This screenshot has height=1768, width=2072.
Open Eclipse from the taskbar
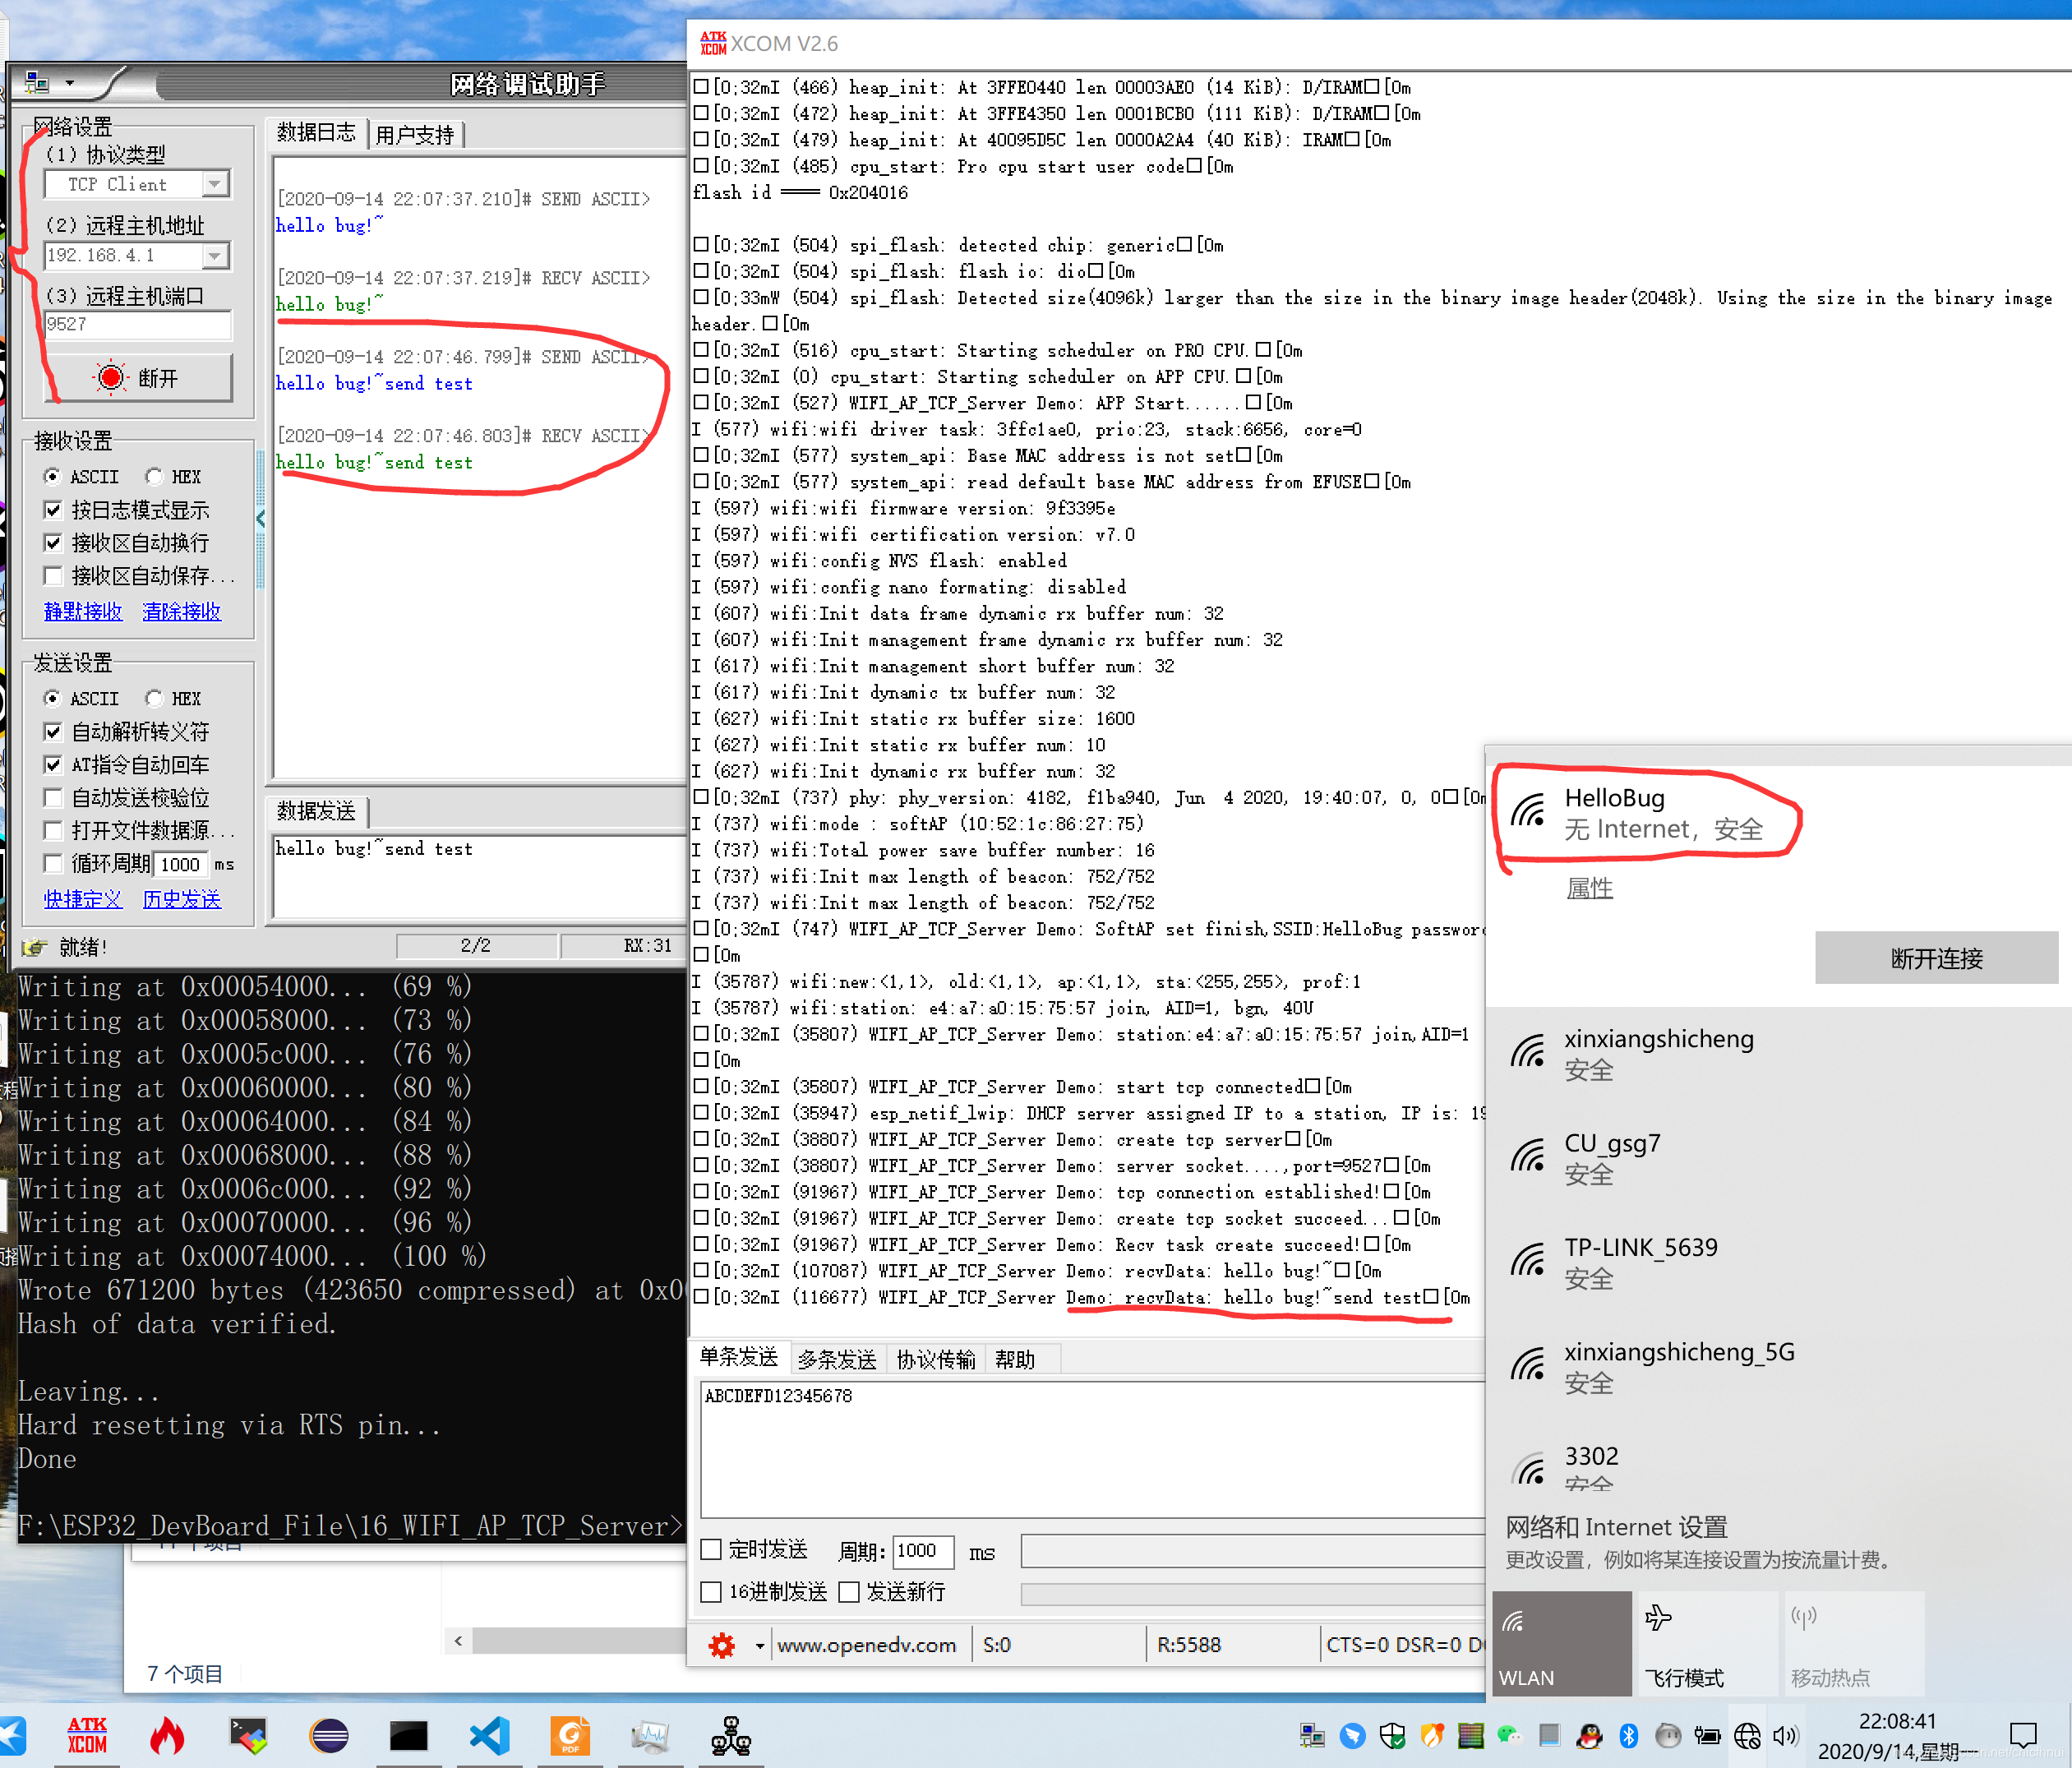329,1736
